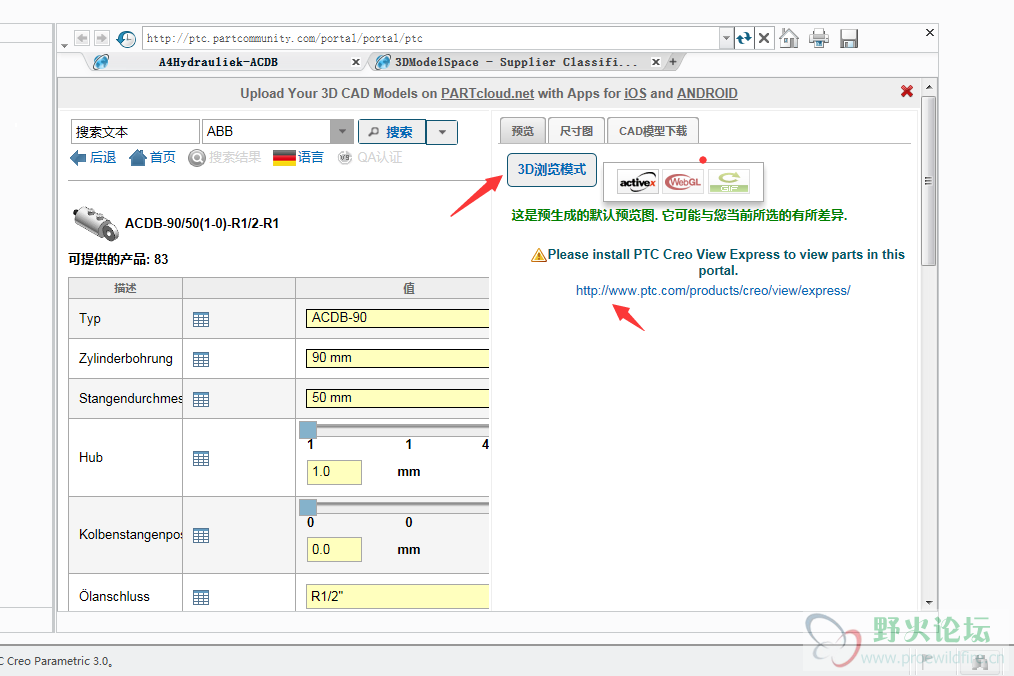1014x676 pixels.
Task: Click the small dropdown arrow left of navigation
Action: coord(65,46)
